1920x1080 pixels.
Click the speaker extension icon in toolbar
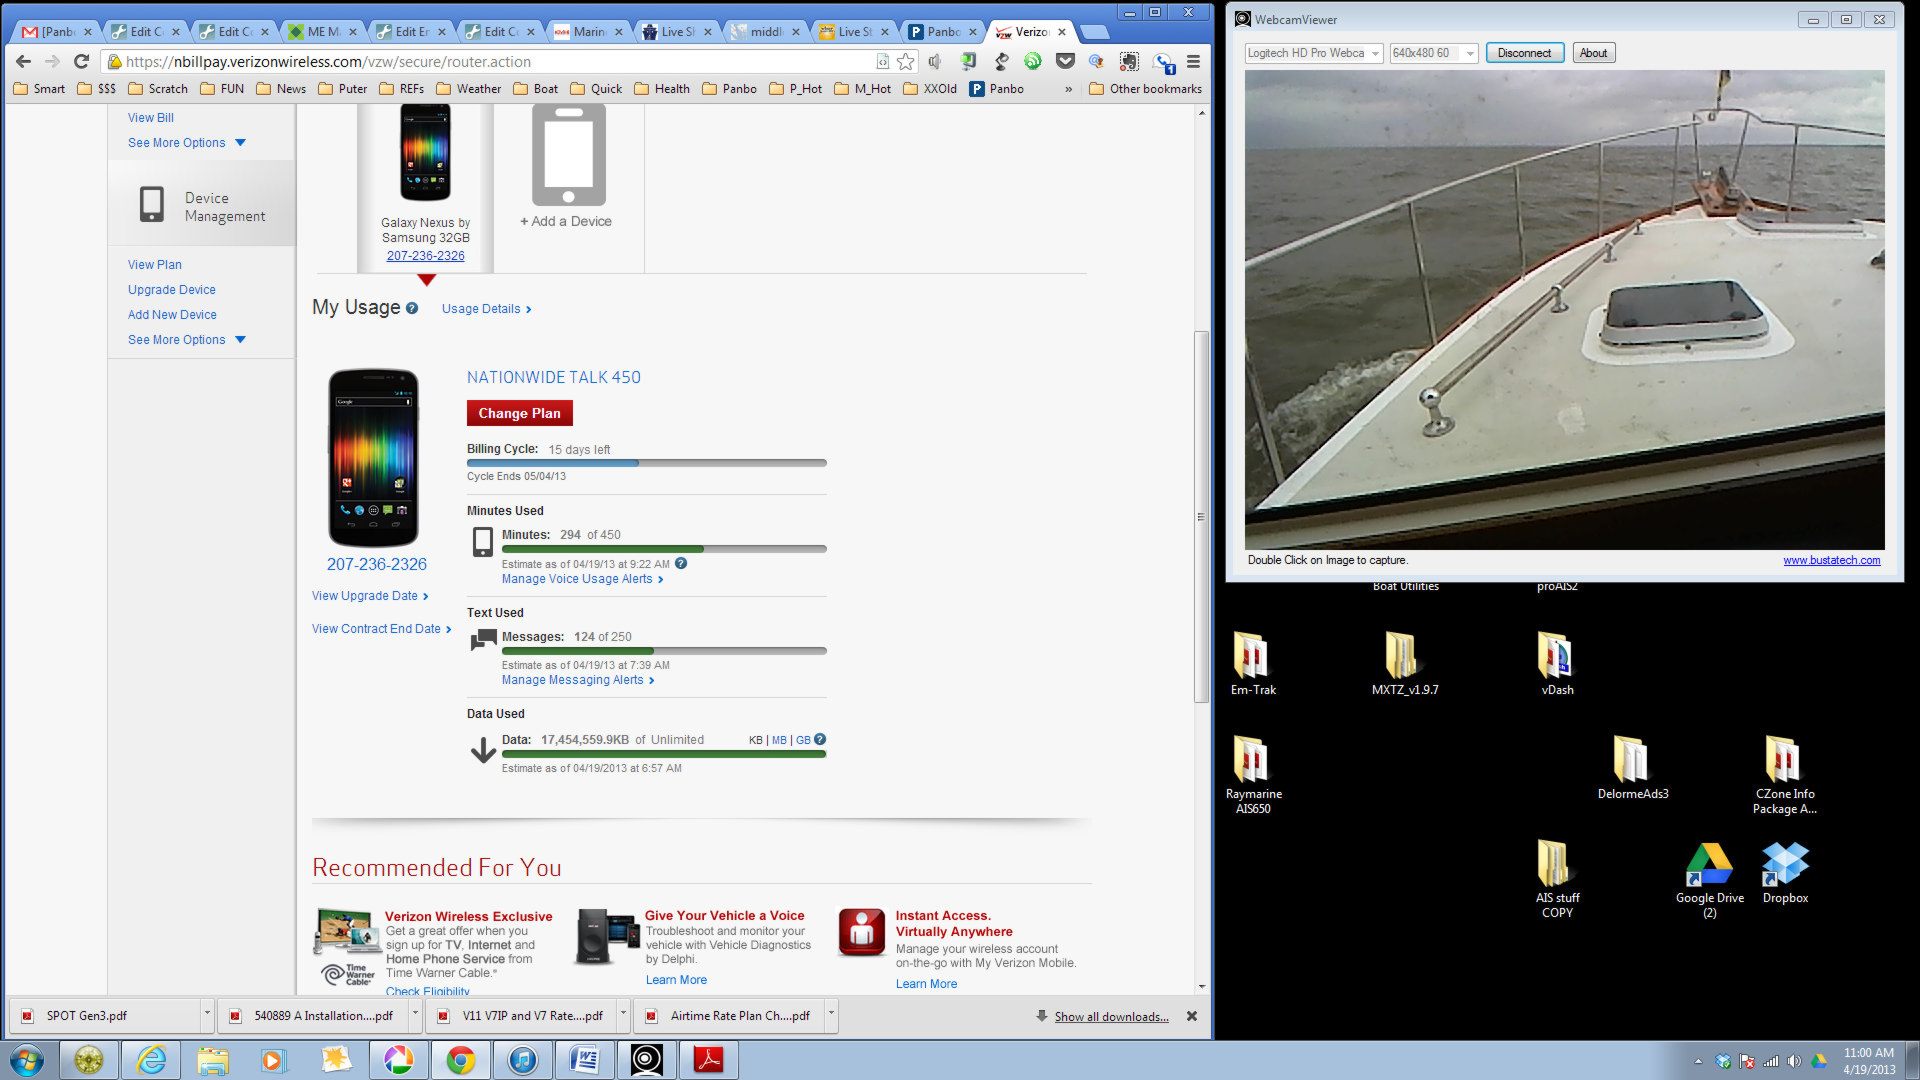tap(935, 62)
